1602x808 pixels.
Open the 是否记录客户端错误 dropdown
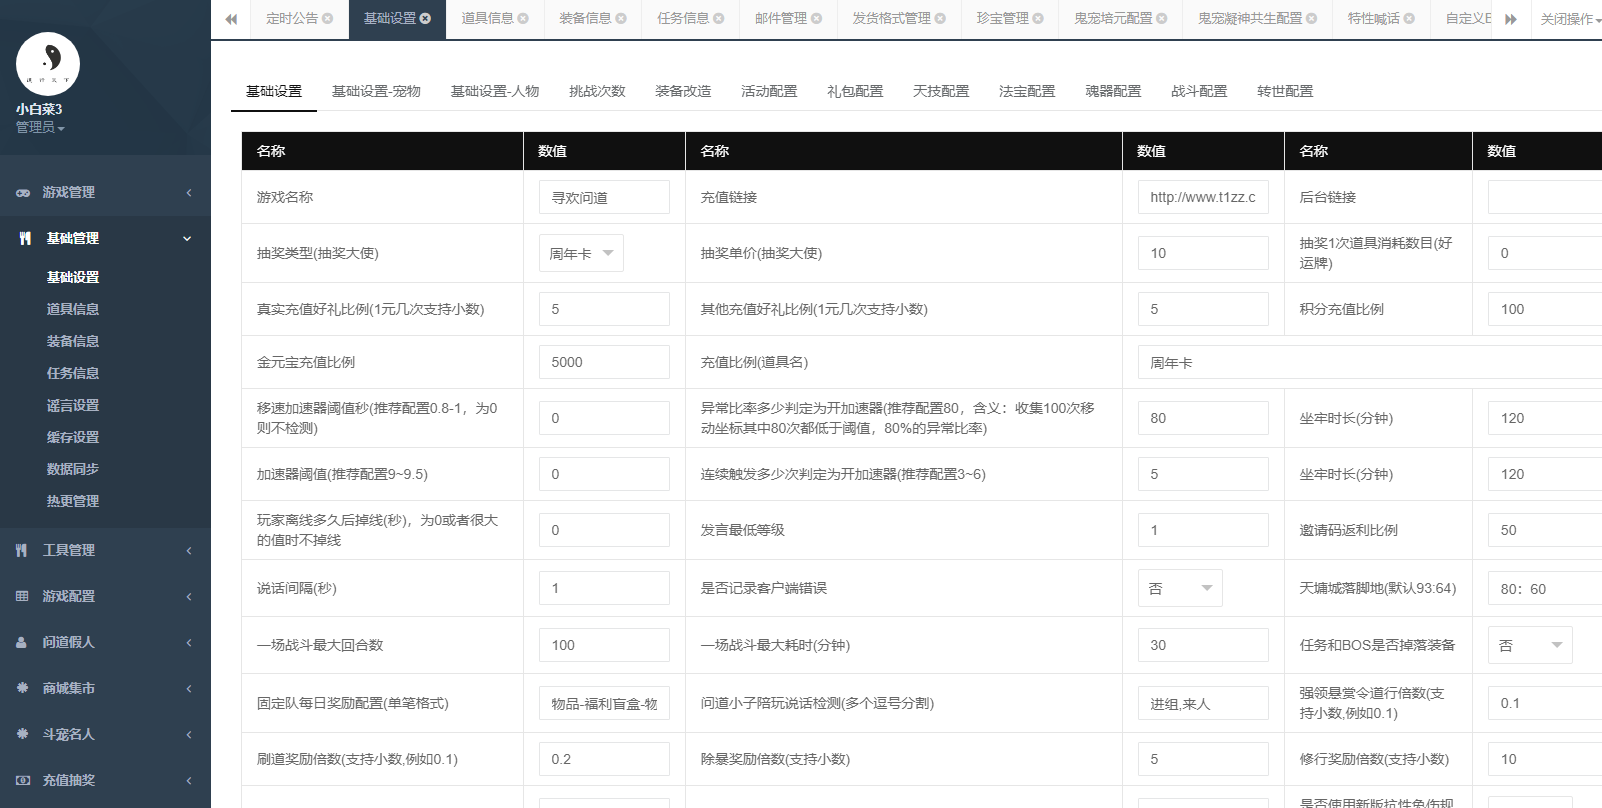click(x=1180, y=588)
